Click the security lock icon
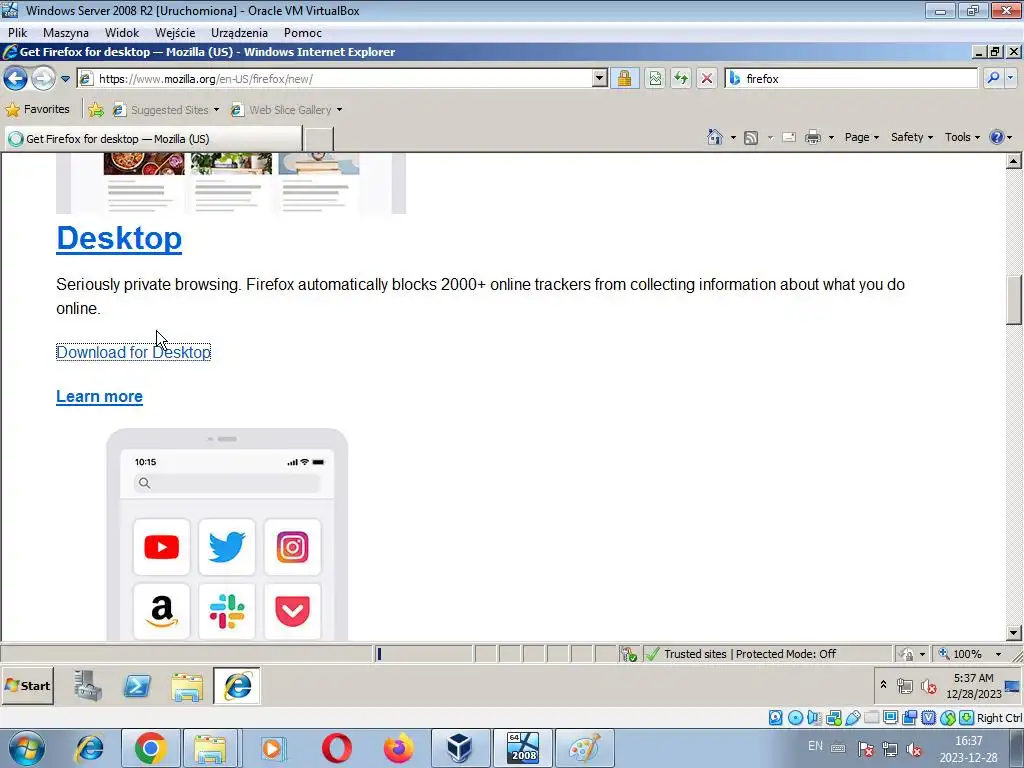The image size is (1024, 768). click(624, 79)
